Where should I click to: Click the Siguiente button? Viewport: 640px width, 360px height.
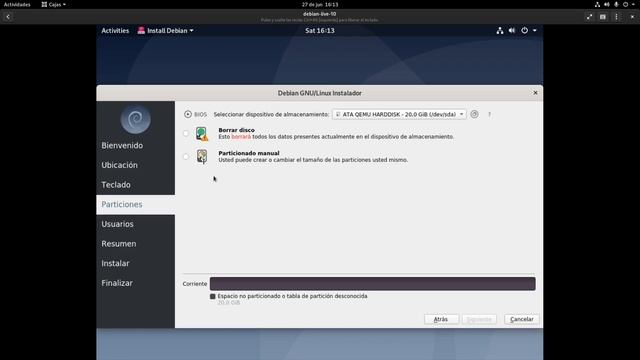tap(479, 319)
